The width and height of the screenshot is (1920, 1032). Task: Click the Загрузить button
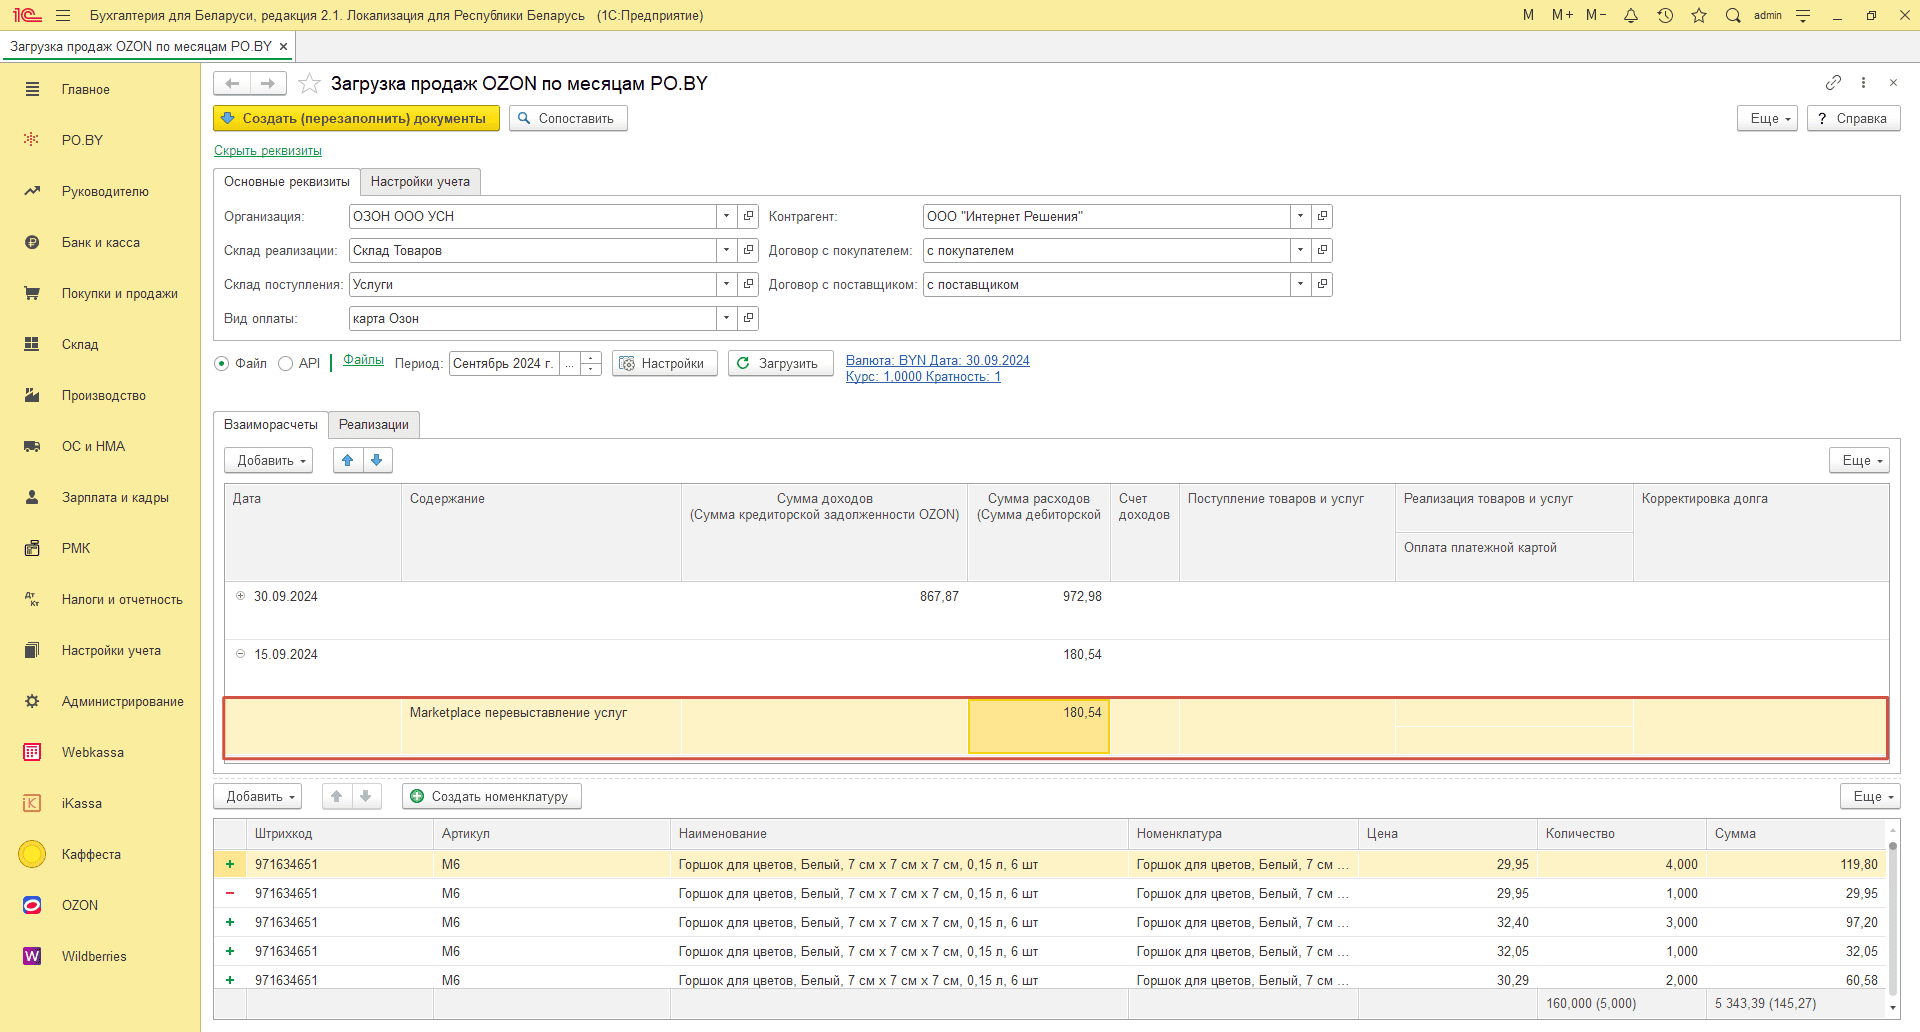pyautogui.click(x=780, y=363)
